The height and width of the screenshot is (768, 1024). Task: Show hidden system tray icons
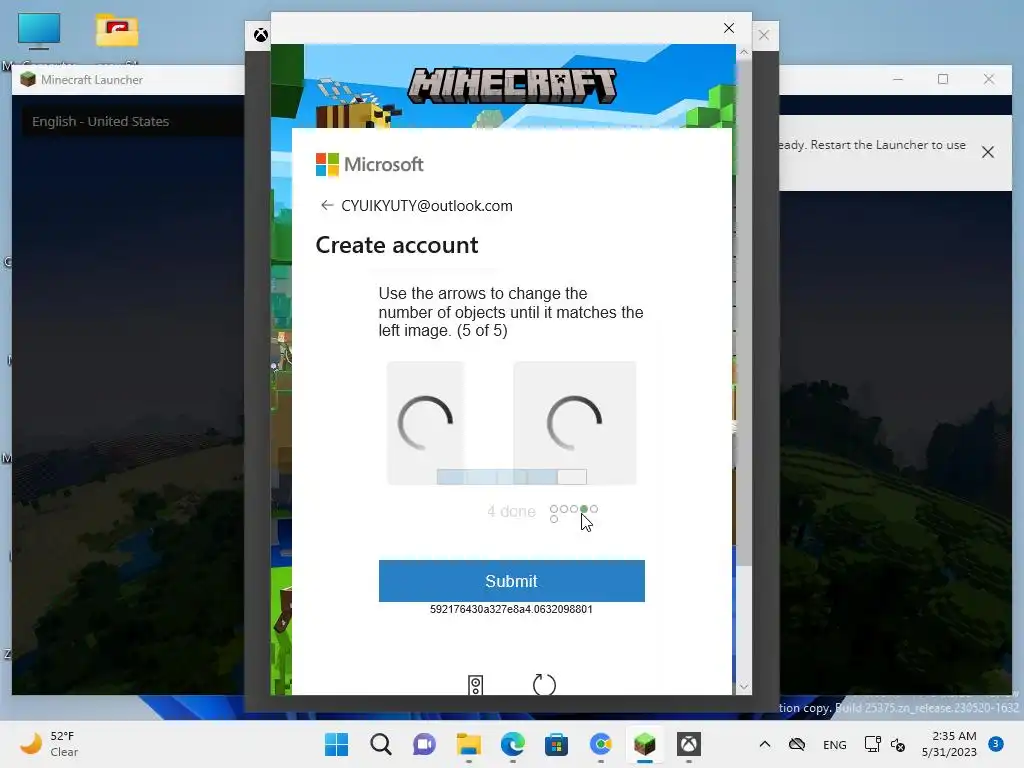tap(765, 744)
